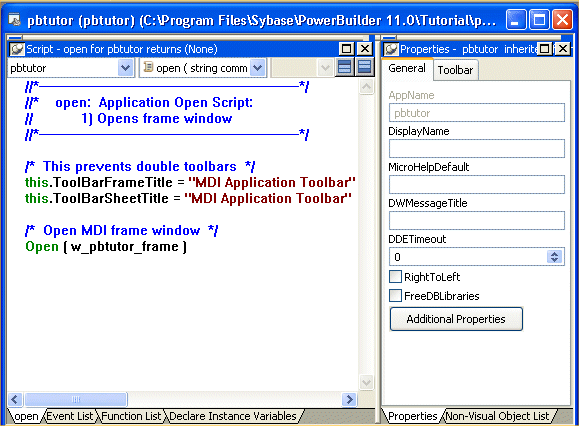
Task: Open the disabled third script dropdown
Action: (325, 68)
